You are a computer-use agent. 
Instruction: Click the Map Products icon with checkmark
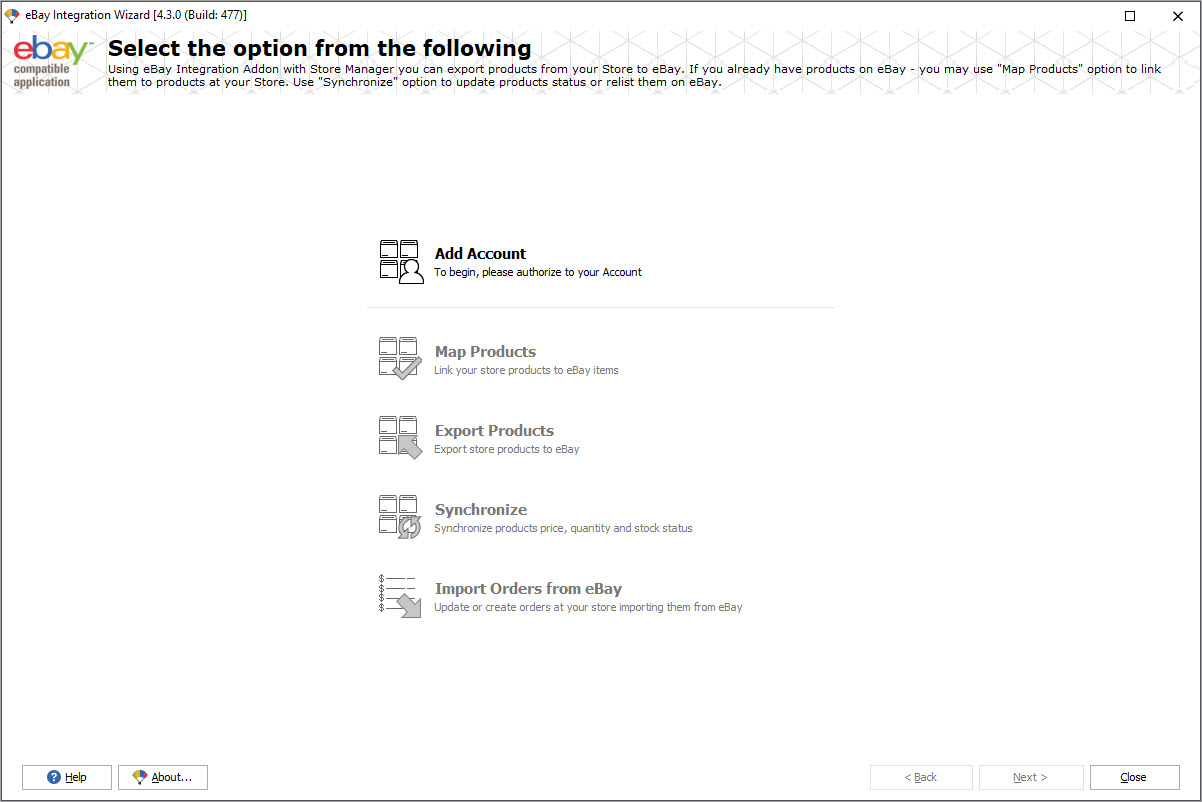coord(400,358)
